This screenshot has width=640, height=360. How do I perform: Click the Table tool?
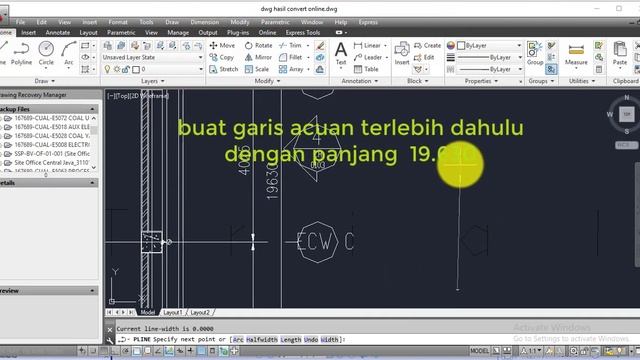pyautogui.click(x=366, y=69)
